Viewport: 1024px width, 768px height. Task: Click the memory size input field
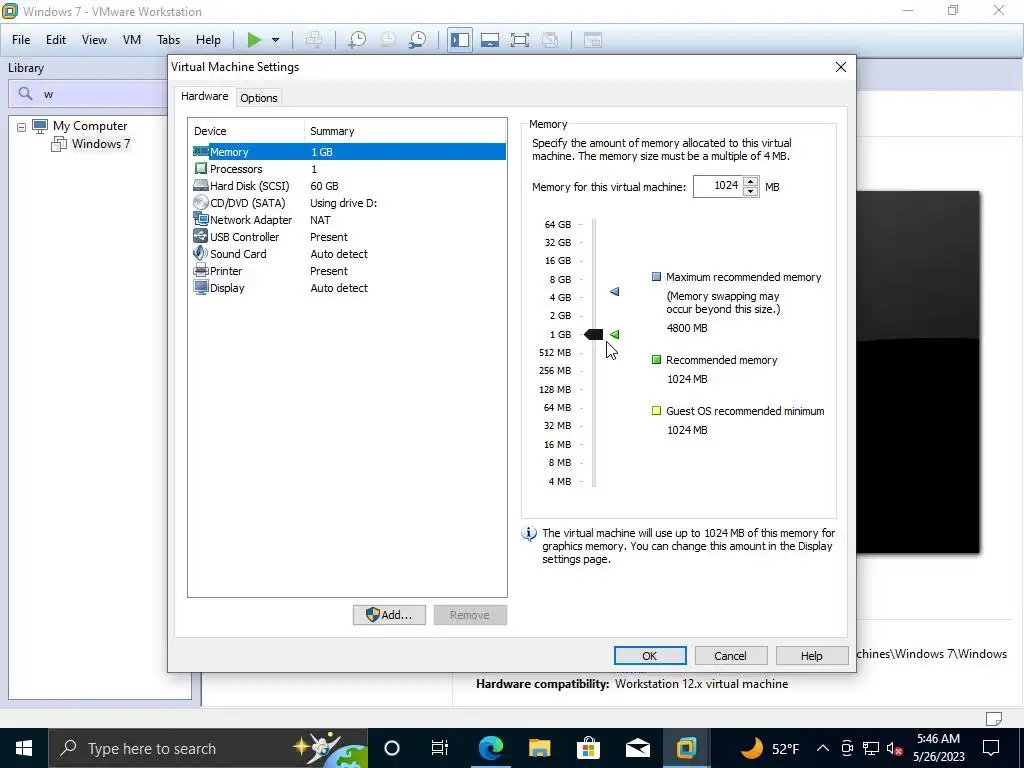(718, 186)
